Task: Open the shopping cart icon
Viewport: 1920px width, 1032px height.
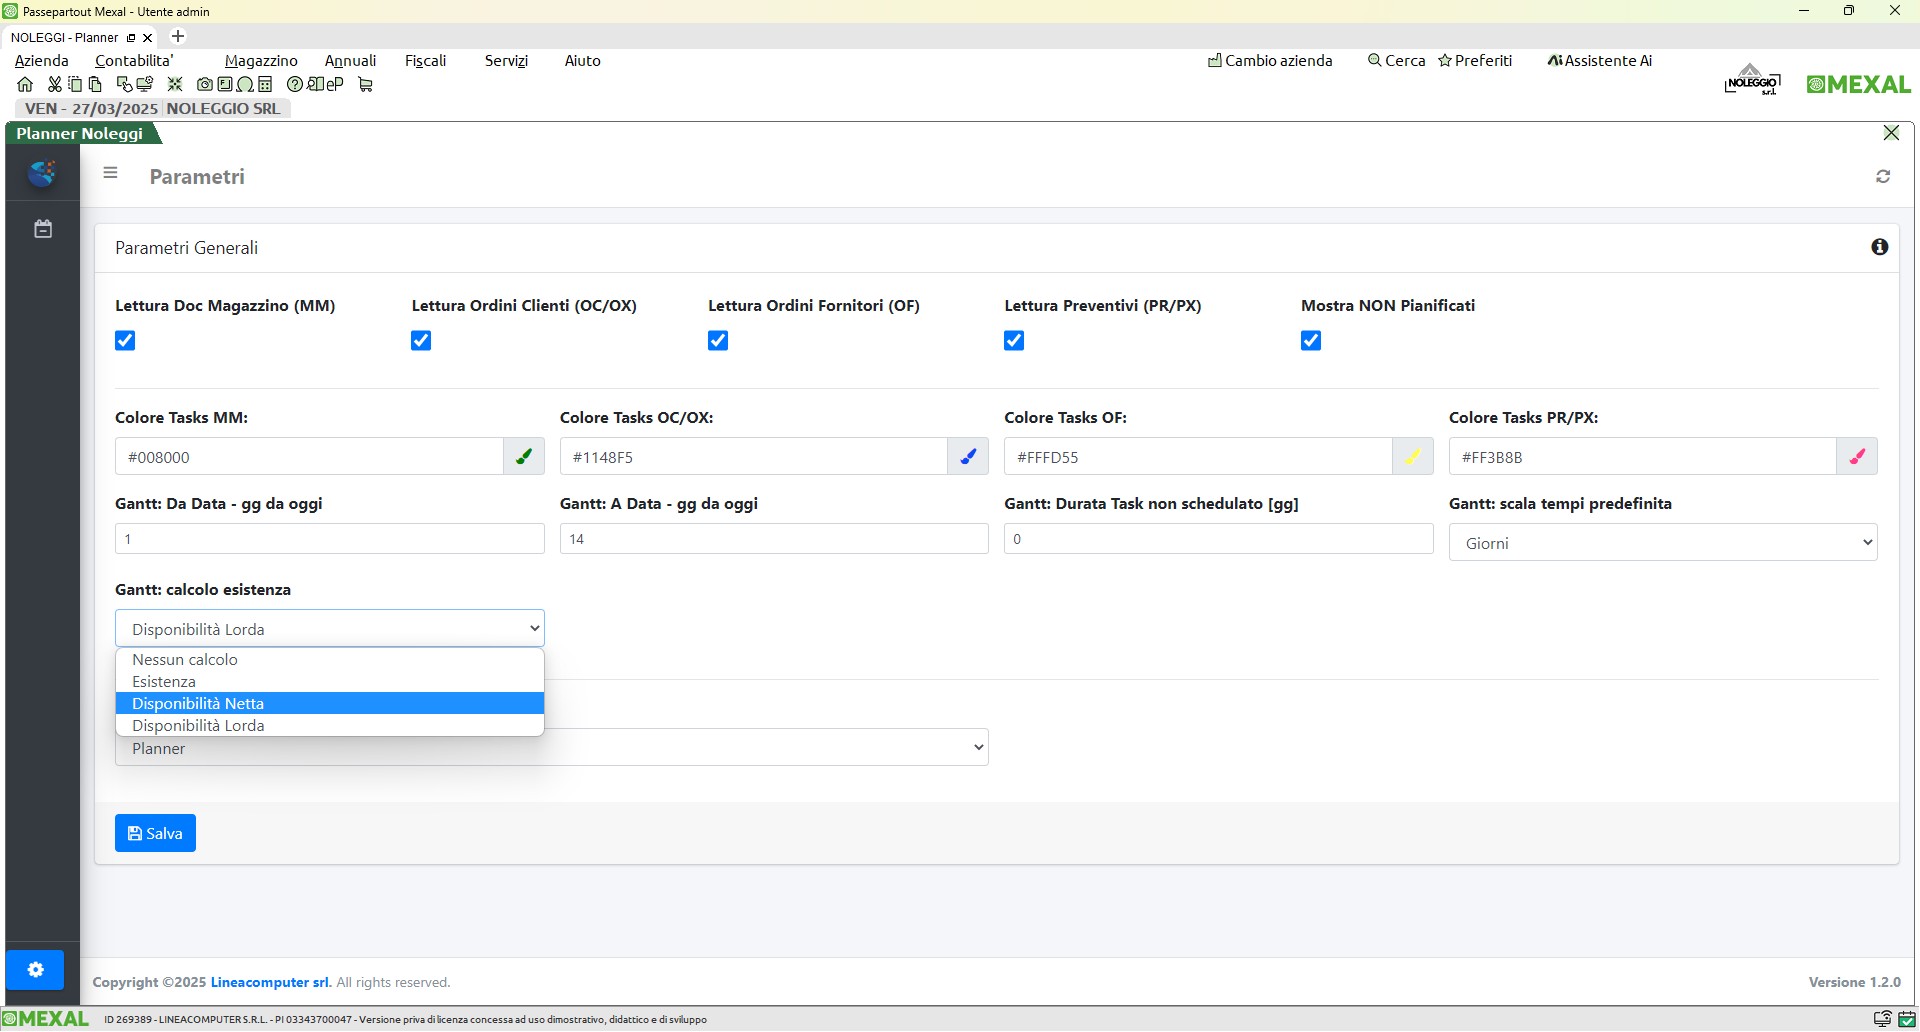Action: click(365, 85)
